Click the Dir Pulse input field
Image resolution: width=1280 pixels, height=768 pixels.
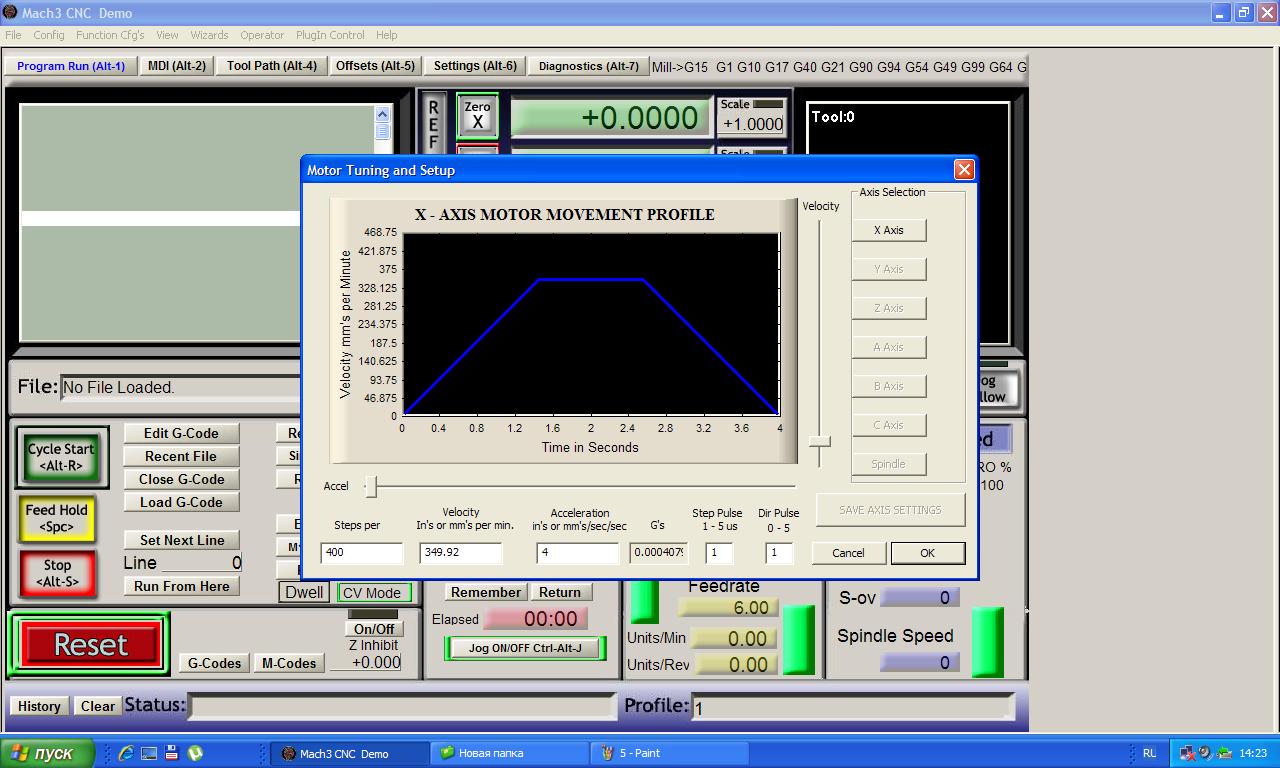coord(779,553)
